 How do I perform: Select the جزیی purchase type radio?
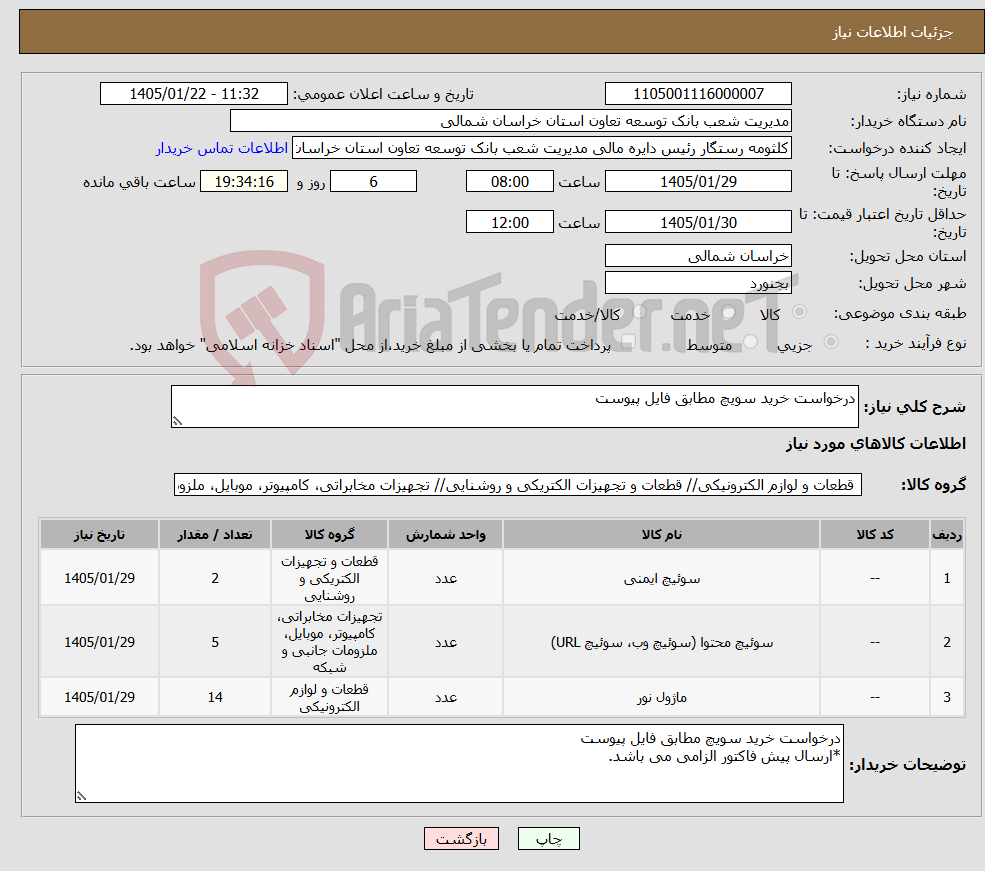point(831,342)
